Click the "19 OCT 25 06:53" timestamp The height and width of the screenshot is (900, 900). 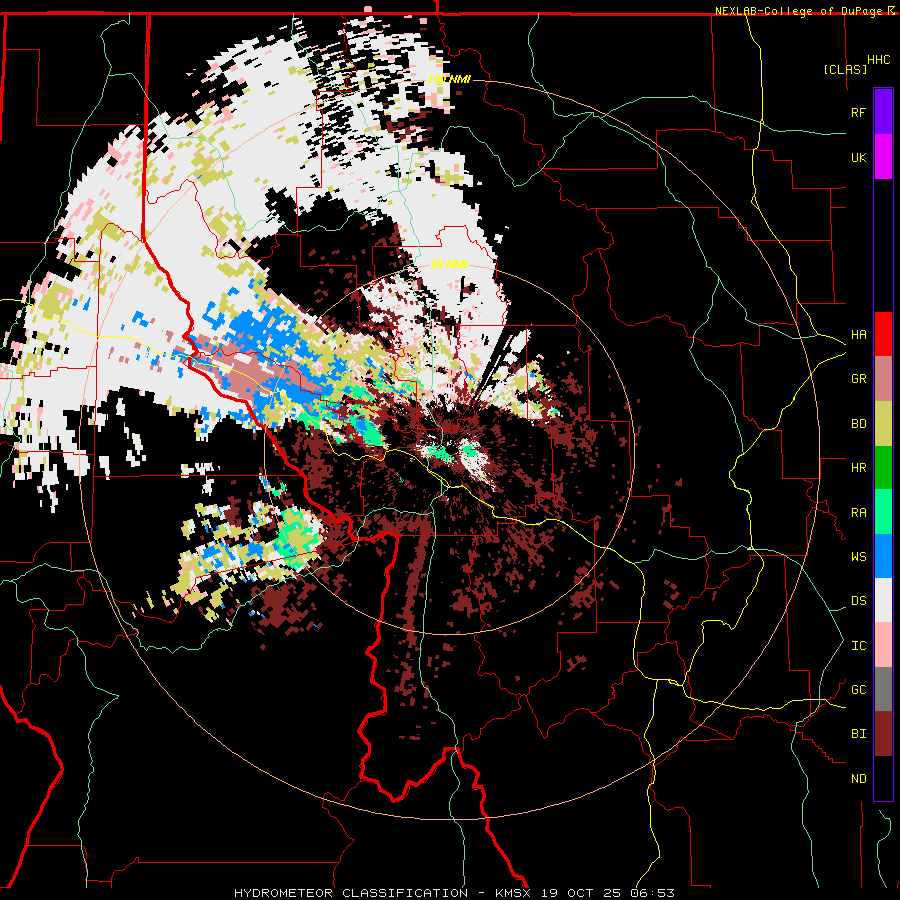(608, 893)
